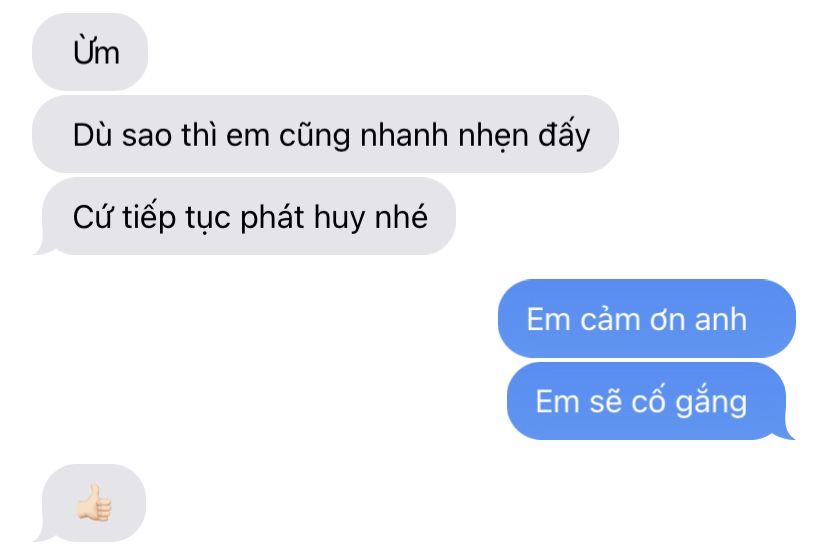Click the word 'nhanh' in the gray message

pyautogui.click(x=405, y=135)
